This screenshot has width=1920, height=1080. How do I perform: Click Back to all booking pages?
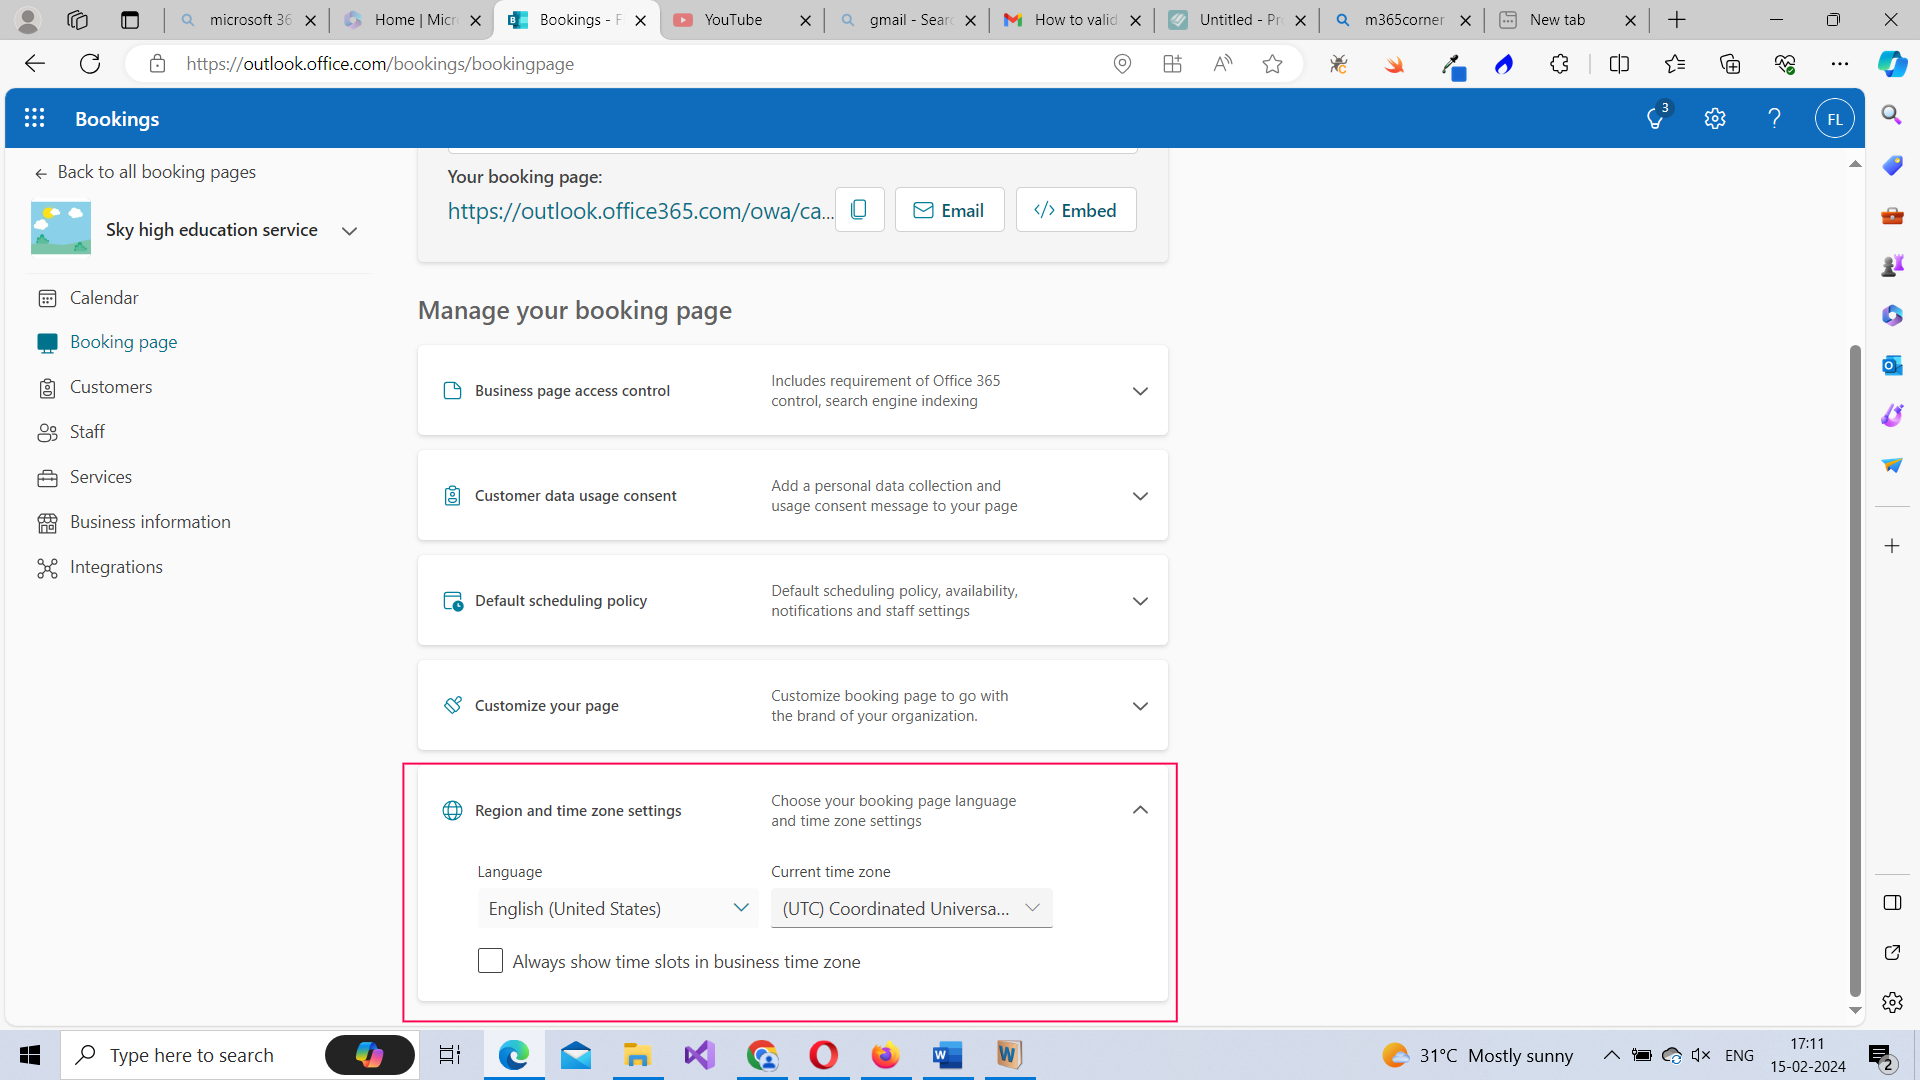pyautogui.click(x=156, y=172)
